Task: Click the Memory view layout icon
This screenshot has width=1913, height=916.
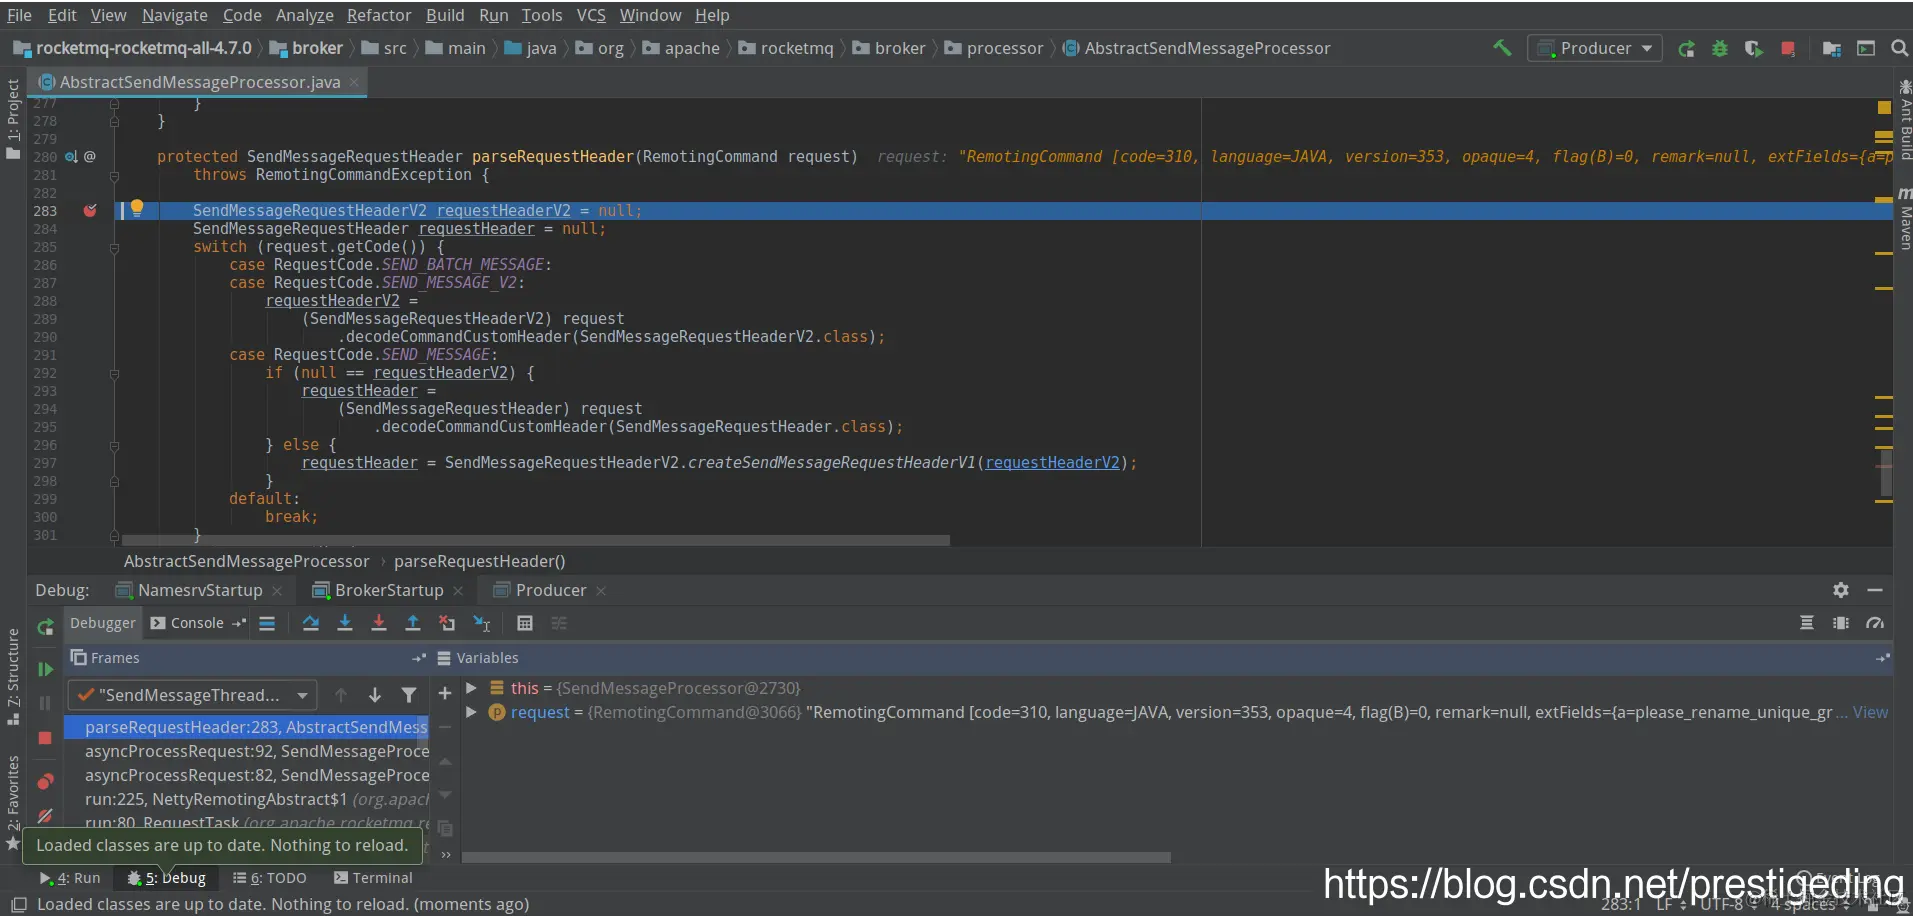Action: click(x=1841, y=623)
